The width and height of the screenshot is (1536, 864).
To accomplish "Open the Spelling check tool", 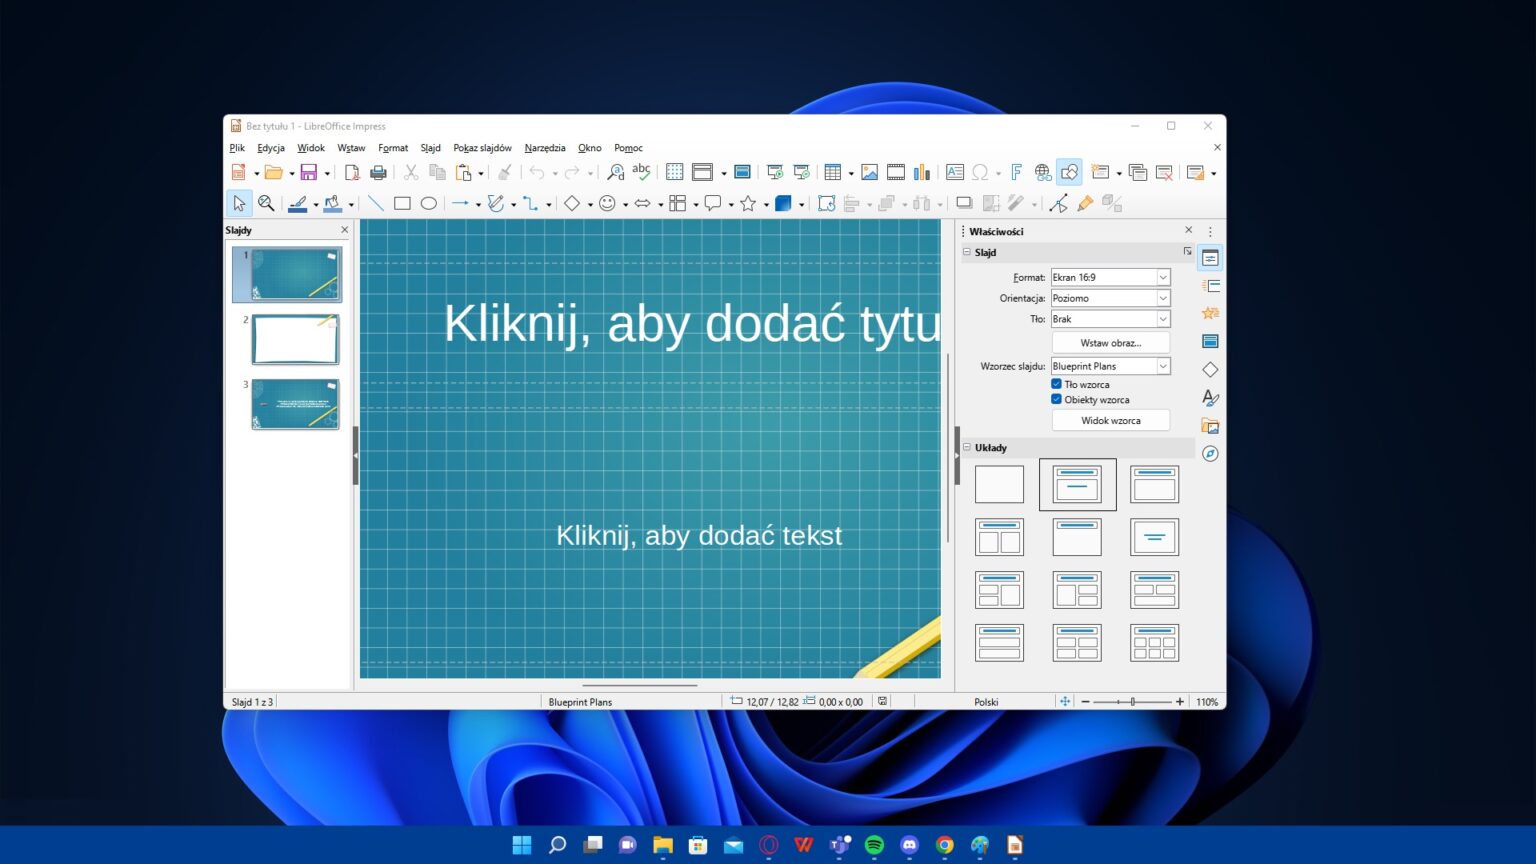I will tap(641, 172).
